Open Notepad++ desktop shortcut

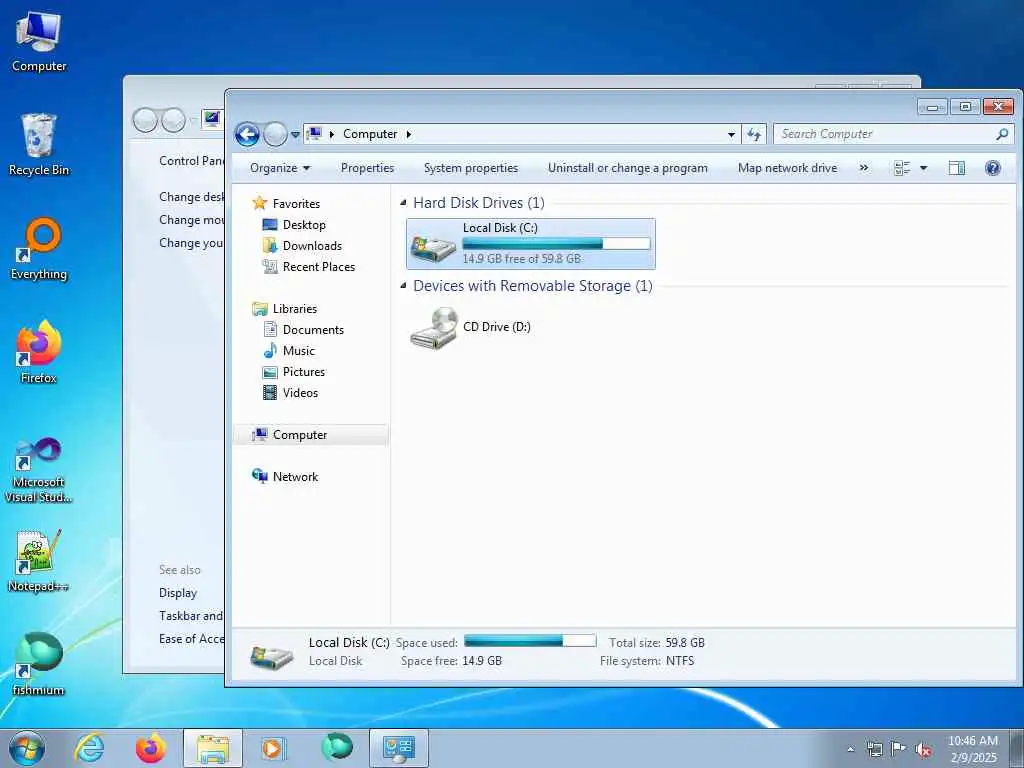click(x=39, y=560)
